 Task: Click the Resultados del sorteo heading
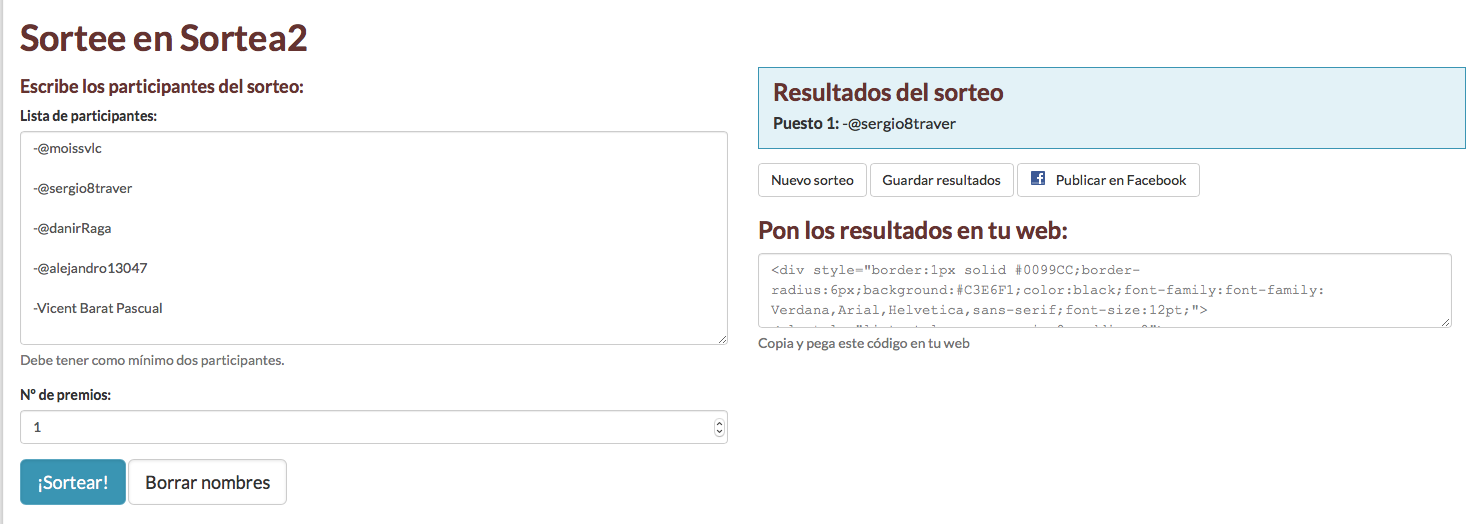[888, 93]
